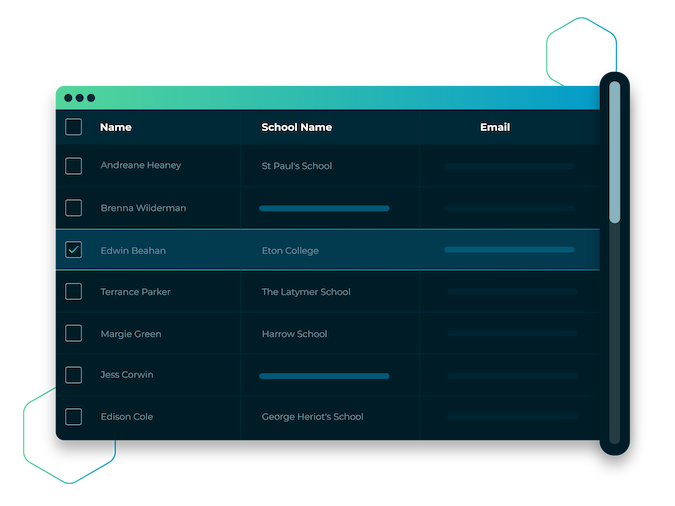
Task: Choose the name Terrance Parker
Action: click(136, 292)
